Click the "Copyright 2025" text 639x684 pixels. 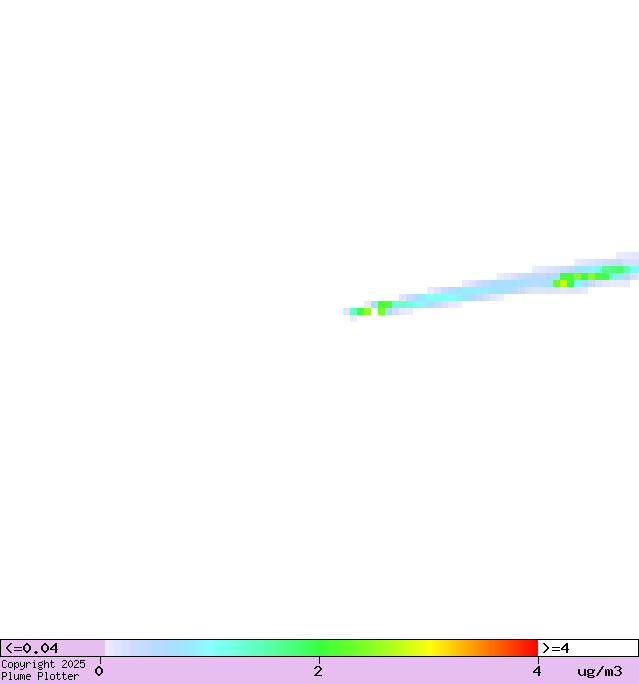point(43,664)
